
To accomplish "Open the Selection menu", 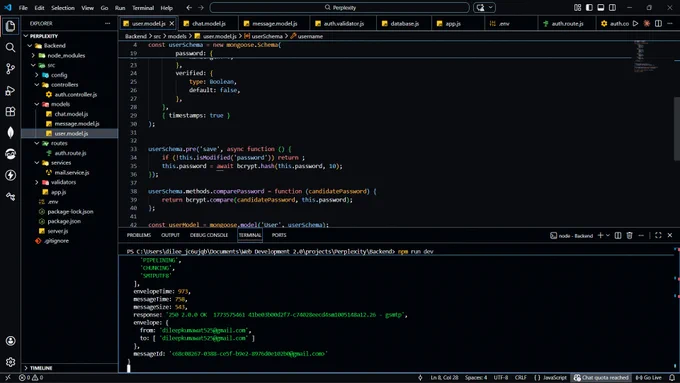I will (63, 8).
